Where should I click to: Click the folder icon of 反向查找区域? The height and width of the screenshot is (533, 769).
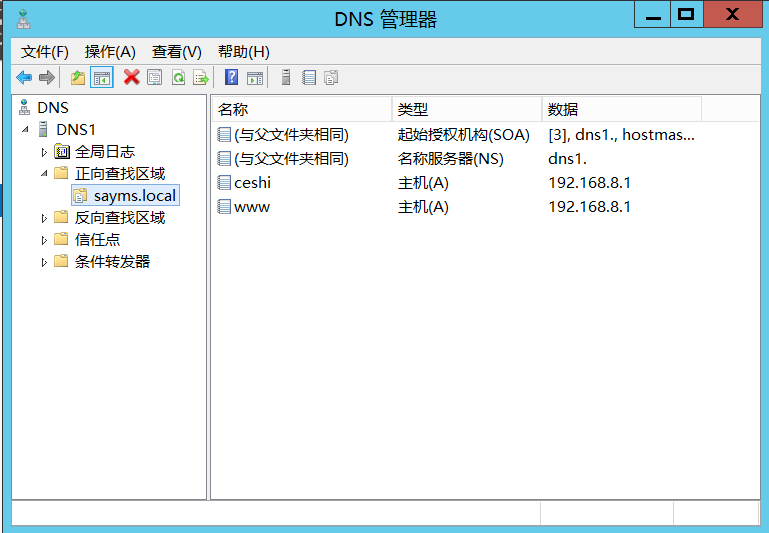click(61, 217)
